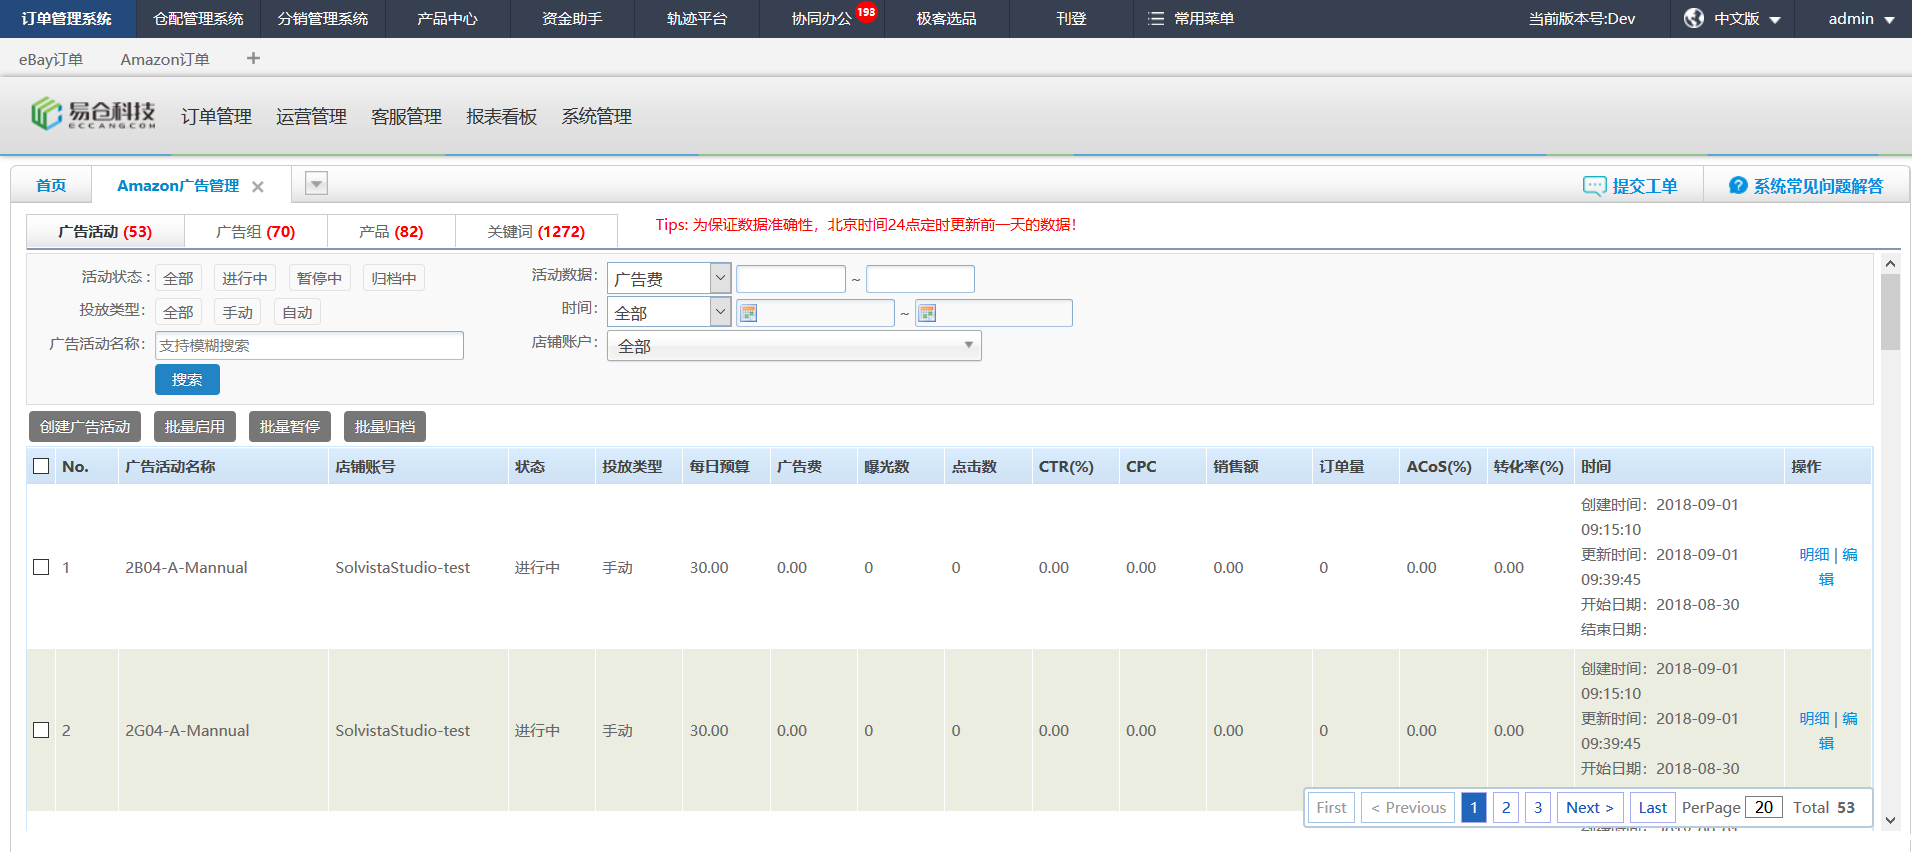The width and height of the screenshot is (1912, 852).
Task: Open the 运营管理 menu
Action: pyautogui.click(x=311, y=117)
